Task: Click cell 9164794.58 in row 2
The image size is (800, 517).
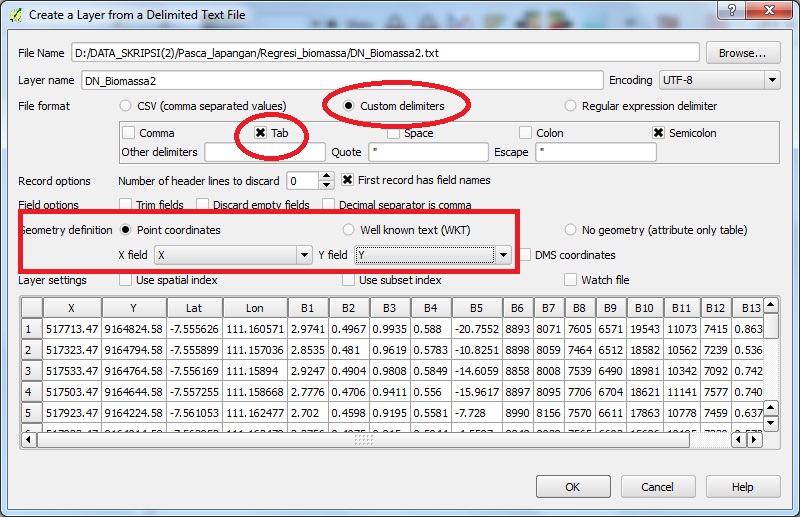Action: click(134, 350)
